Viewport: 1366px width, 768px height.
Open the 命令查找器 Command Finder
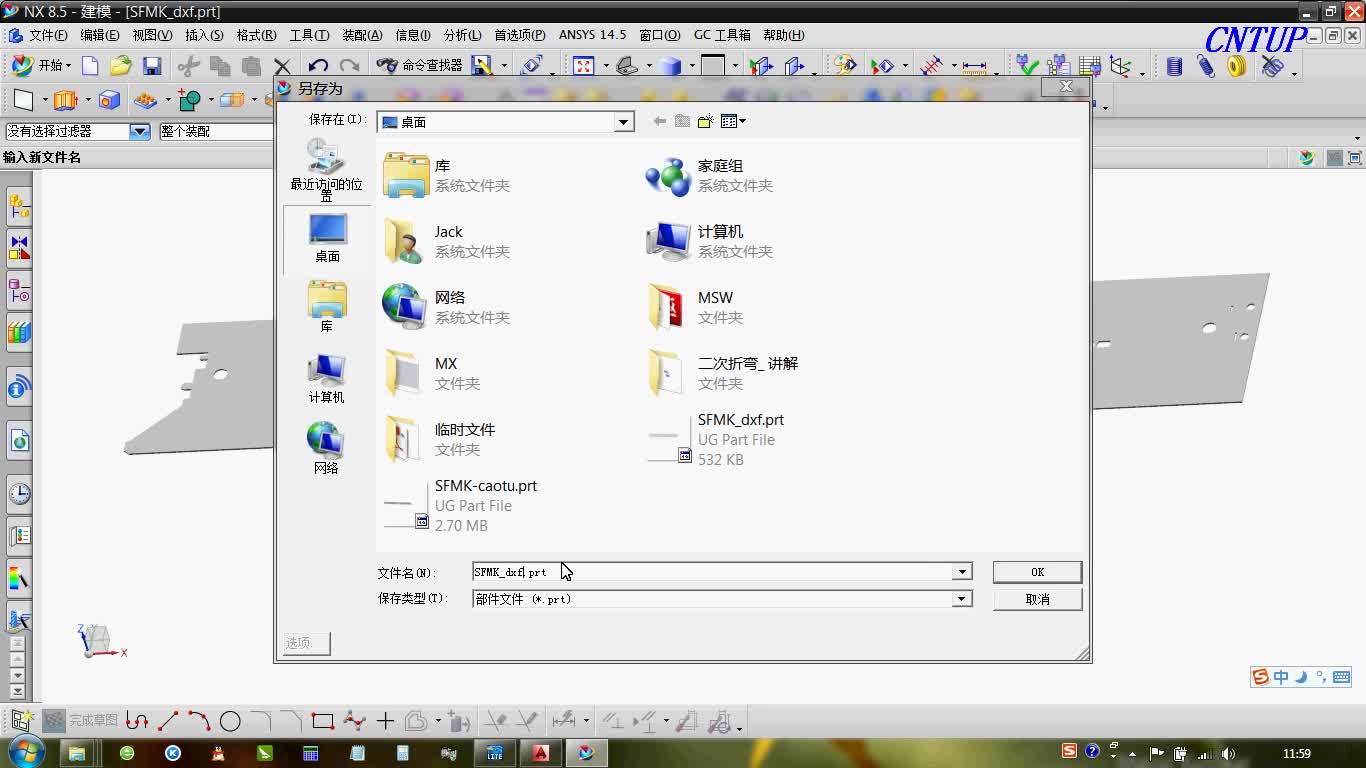(x=418, y=66)
